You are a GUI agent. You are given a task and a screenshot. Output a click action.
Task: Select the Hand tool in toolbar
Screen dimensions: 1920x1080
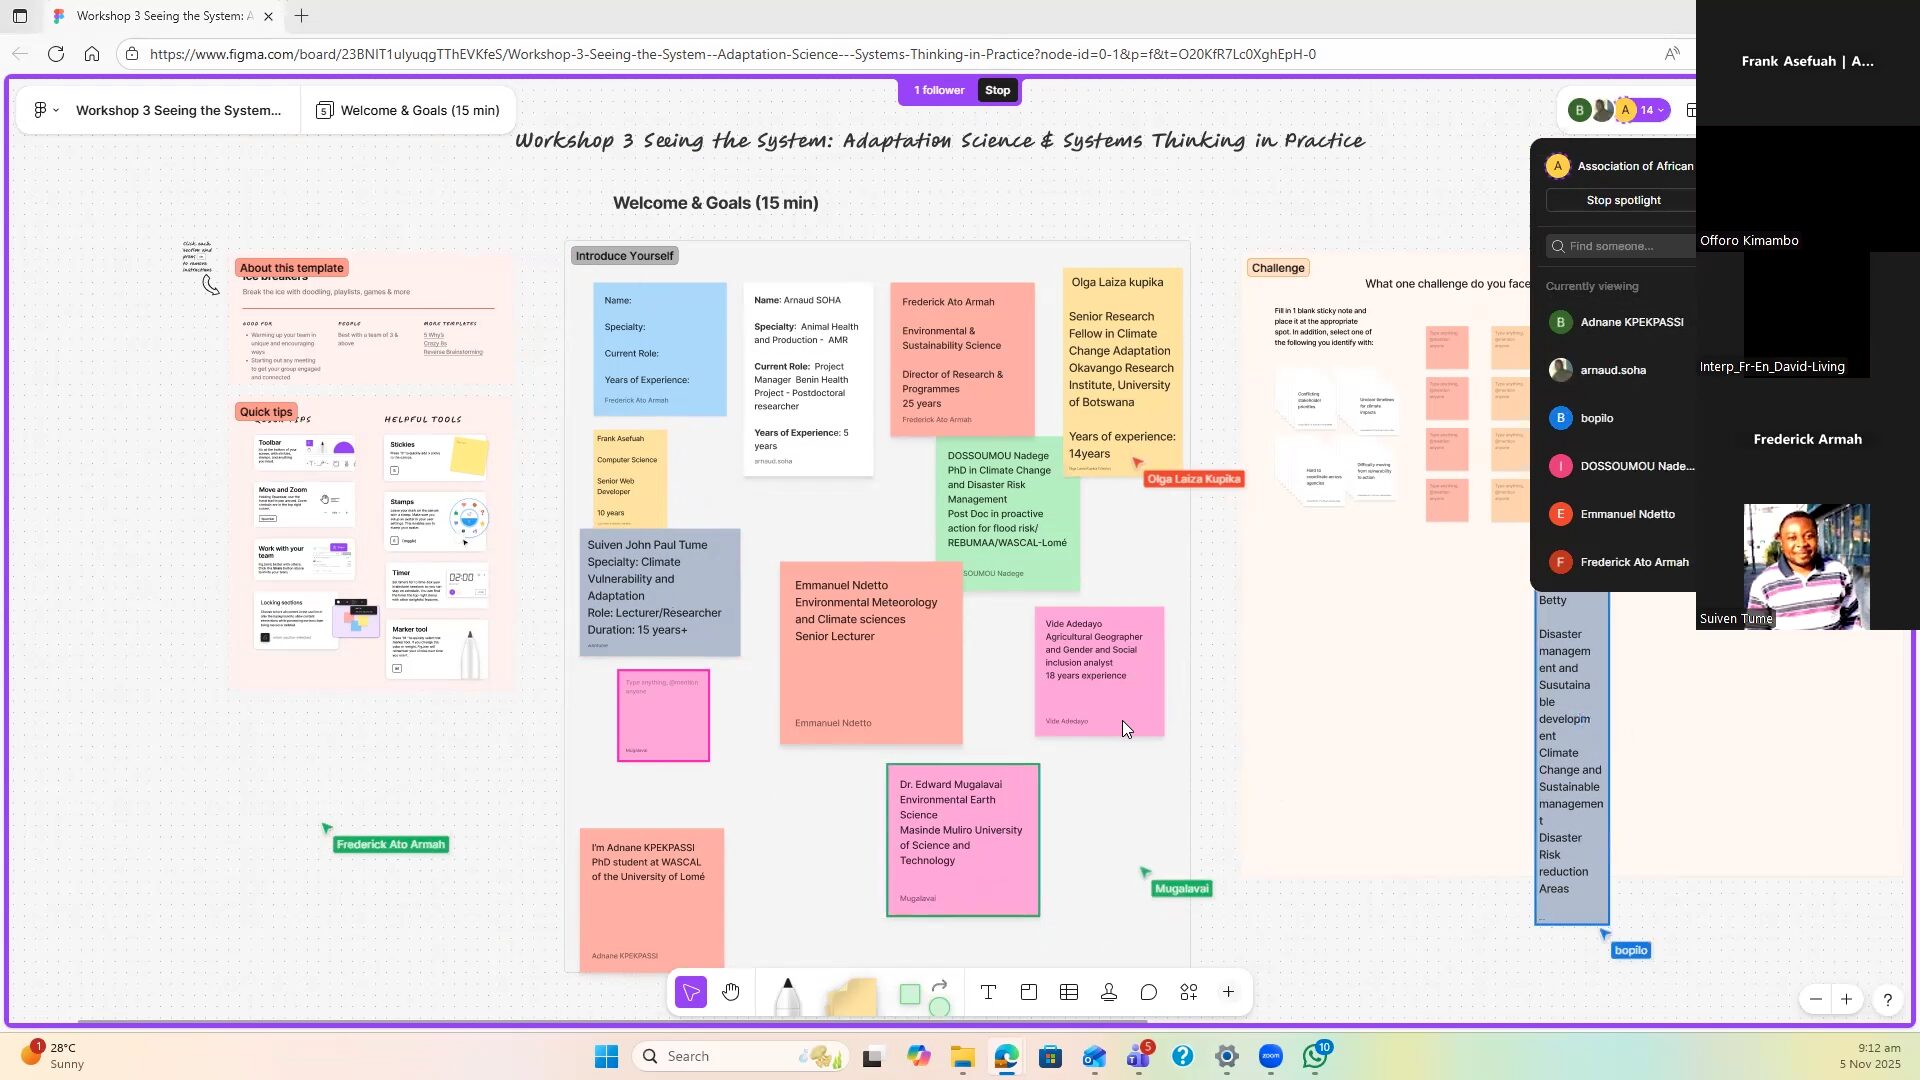pos(731,992)
